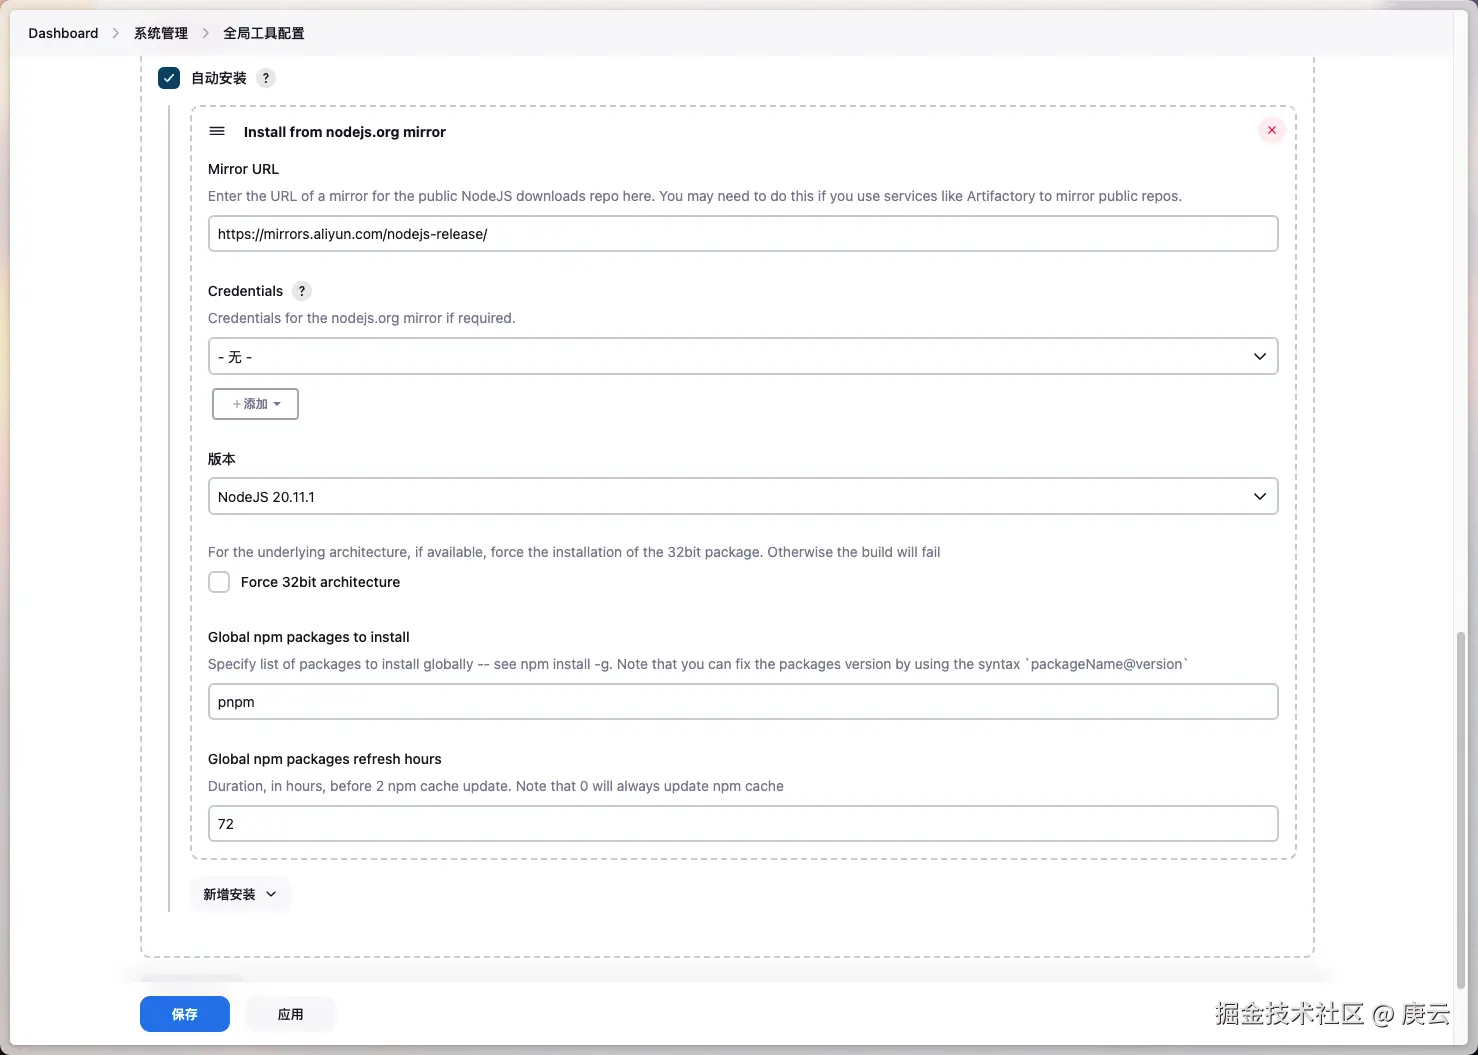Uncheck the 自动安装 checkbox
The height and width of the screenshot is (1055, 1478).
point(169,78)
